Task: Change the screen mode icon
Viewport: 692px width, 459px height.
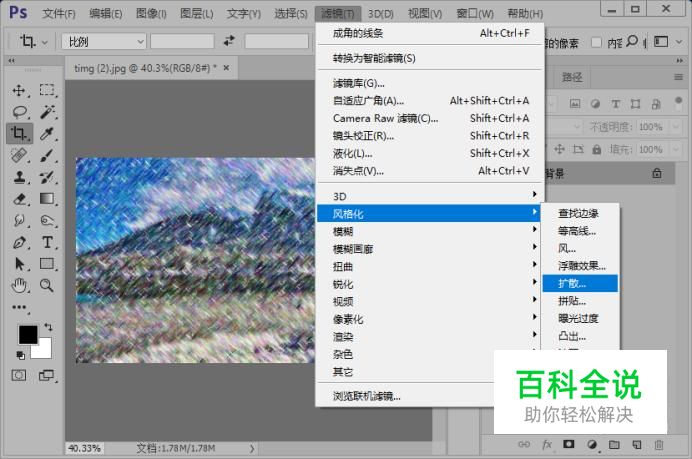Action: (x=46, y=376)
